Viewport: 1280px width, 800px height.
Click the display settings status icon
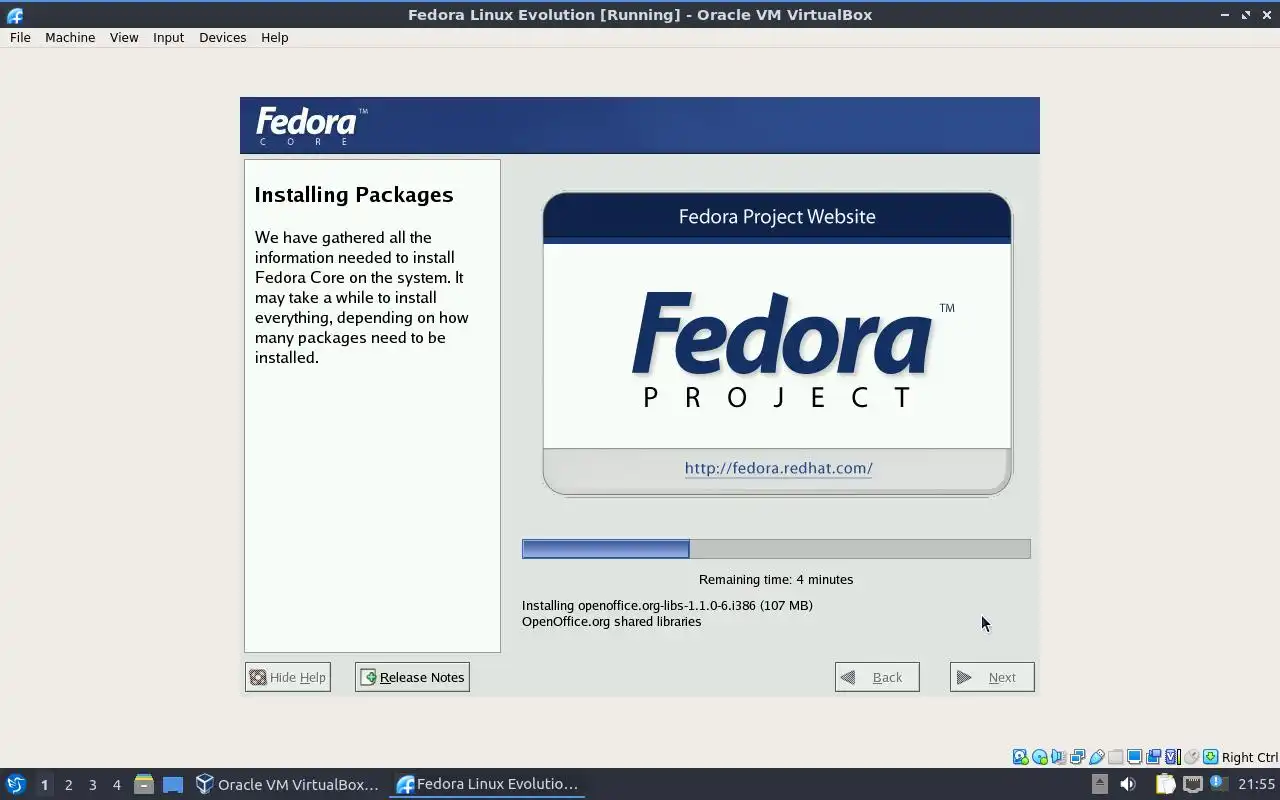1134,757
